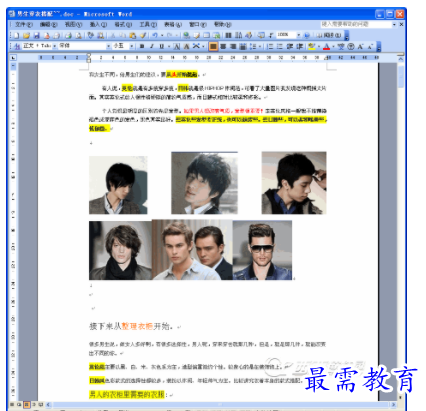Click the character border A icon
The width and height of the screenshot is (426, 411).
(176, 46)
